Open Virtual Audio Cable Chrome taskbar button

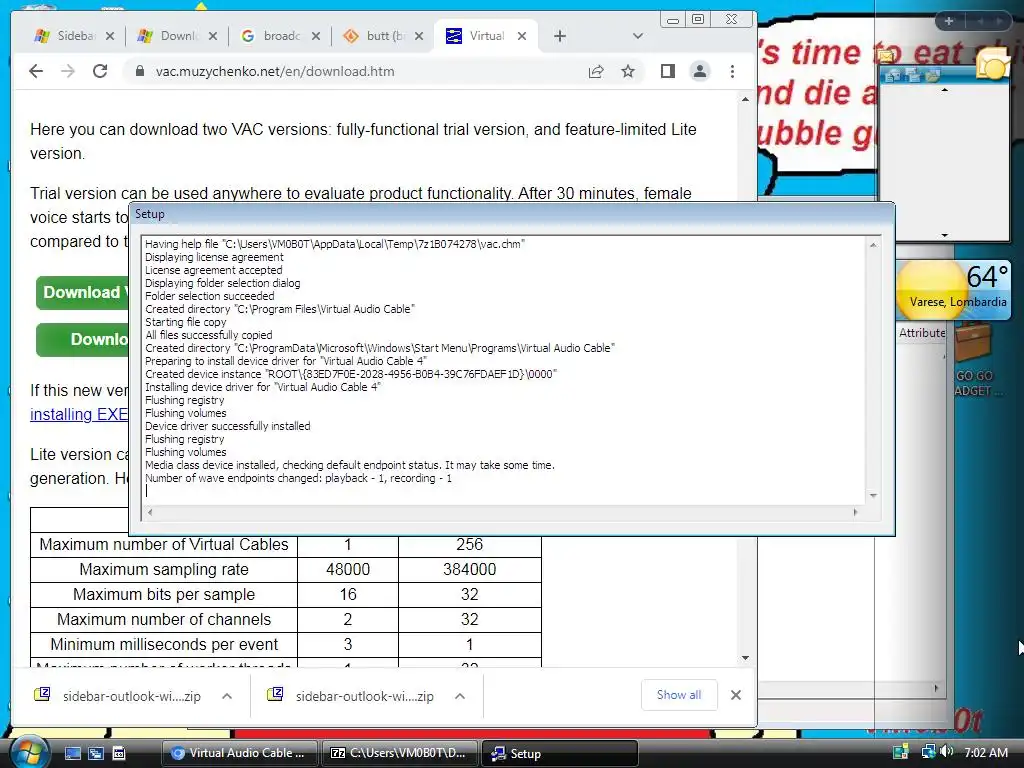tap(239, 753)
